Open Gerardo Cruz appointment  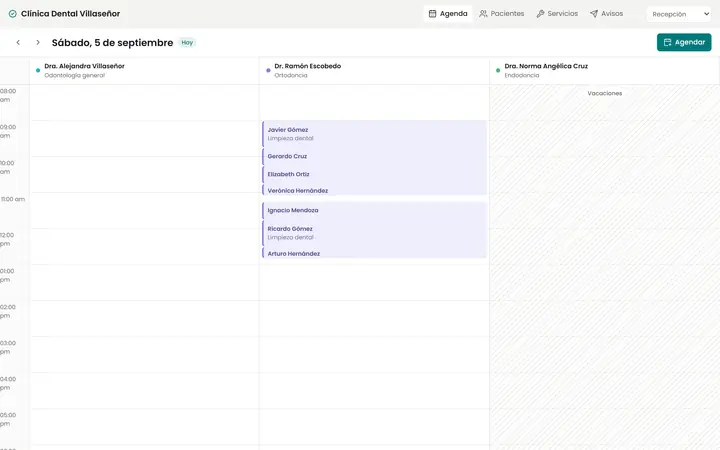(x=374, y=156)
